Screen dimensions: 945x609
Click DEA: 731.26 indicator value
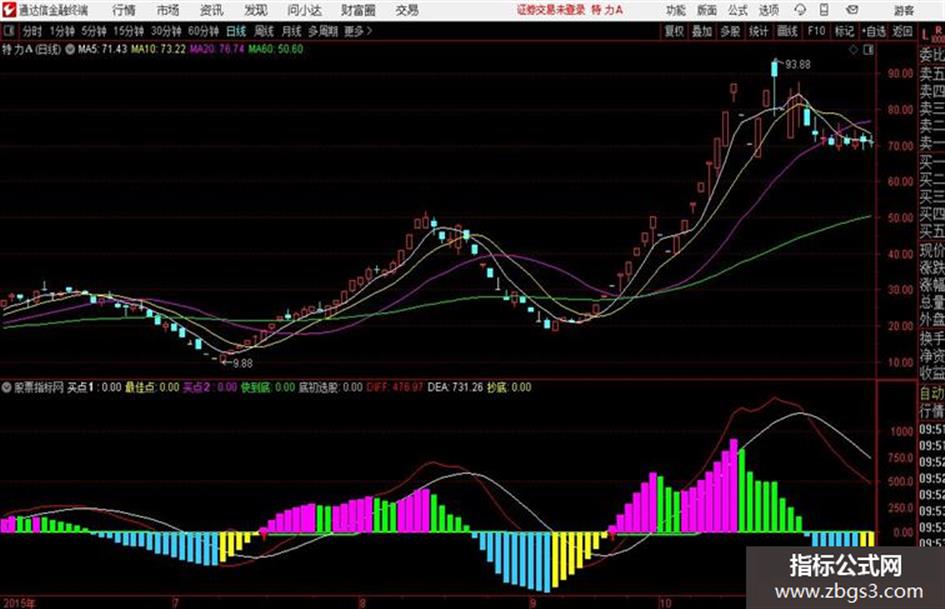coord(455,387)
